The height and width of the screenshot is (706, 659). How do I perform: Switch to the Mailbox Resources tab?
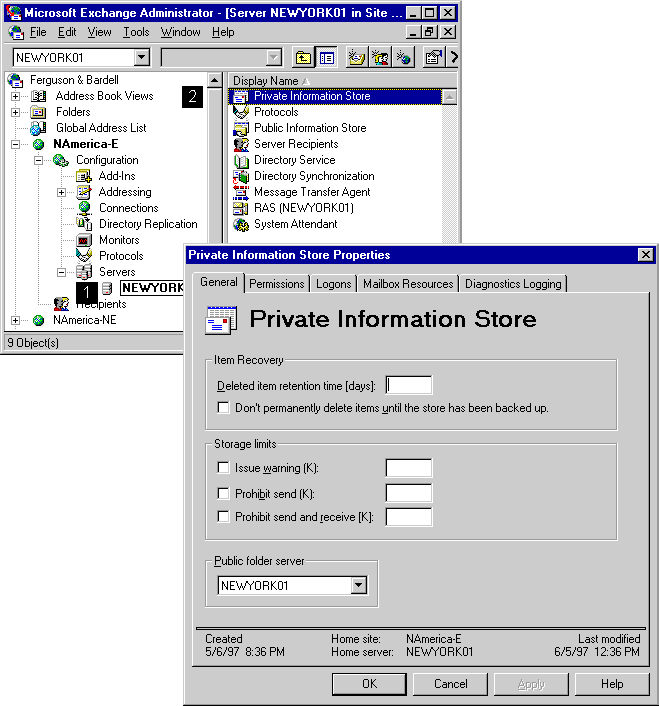pyautogui.click(x=408, y=284)
